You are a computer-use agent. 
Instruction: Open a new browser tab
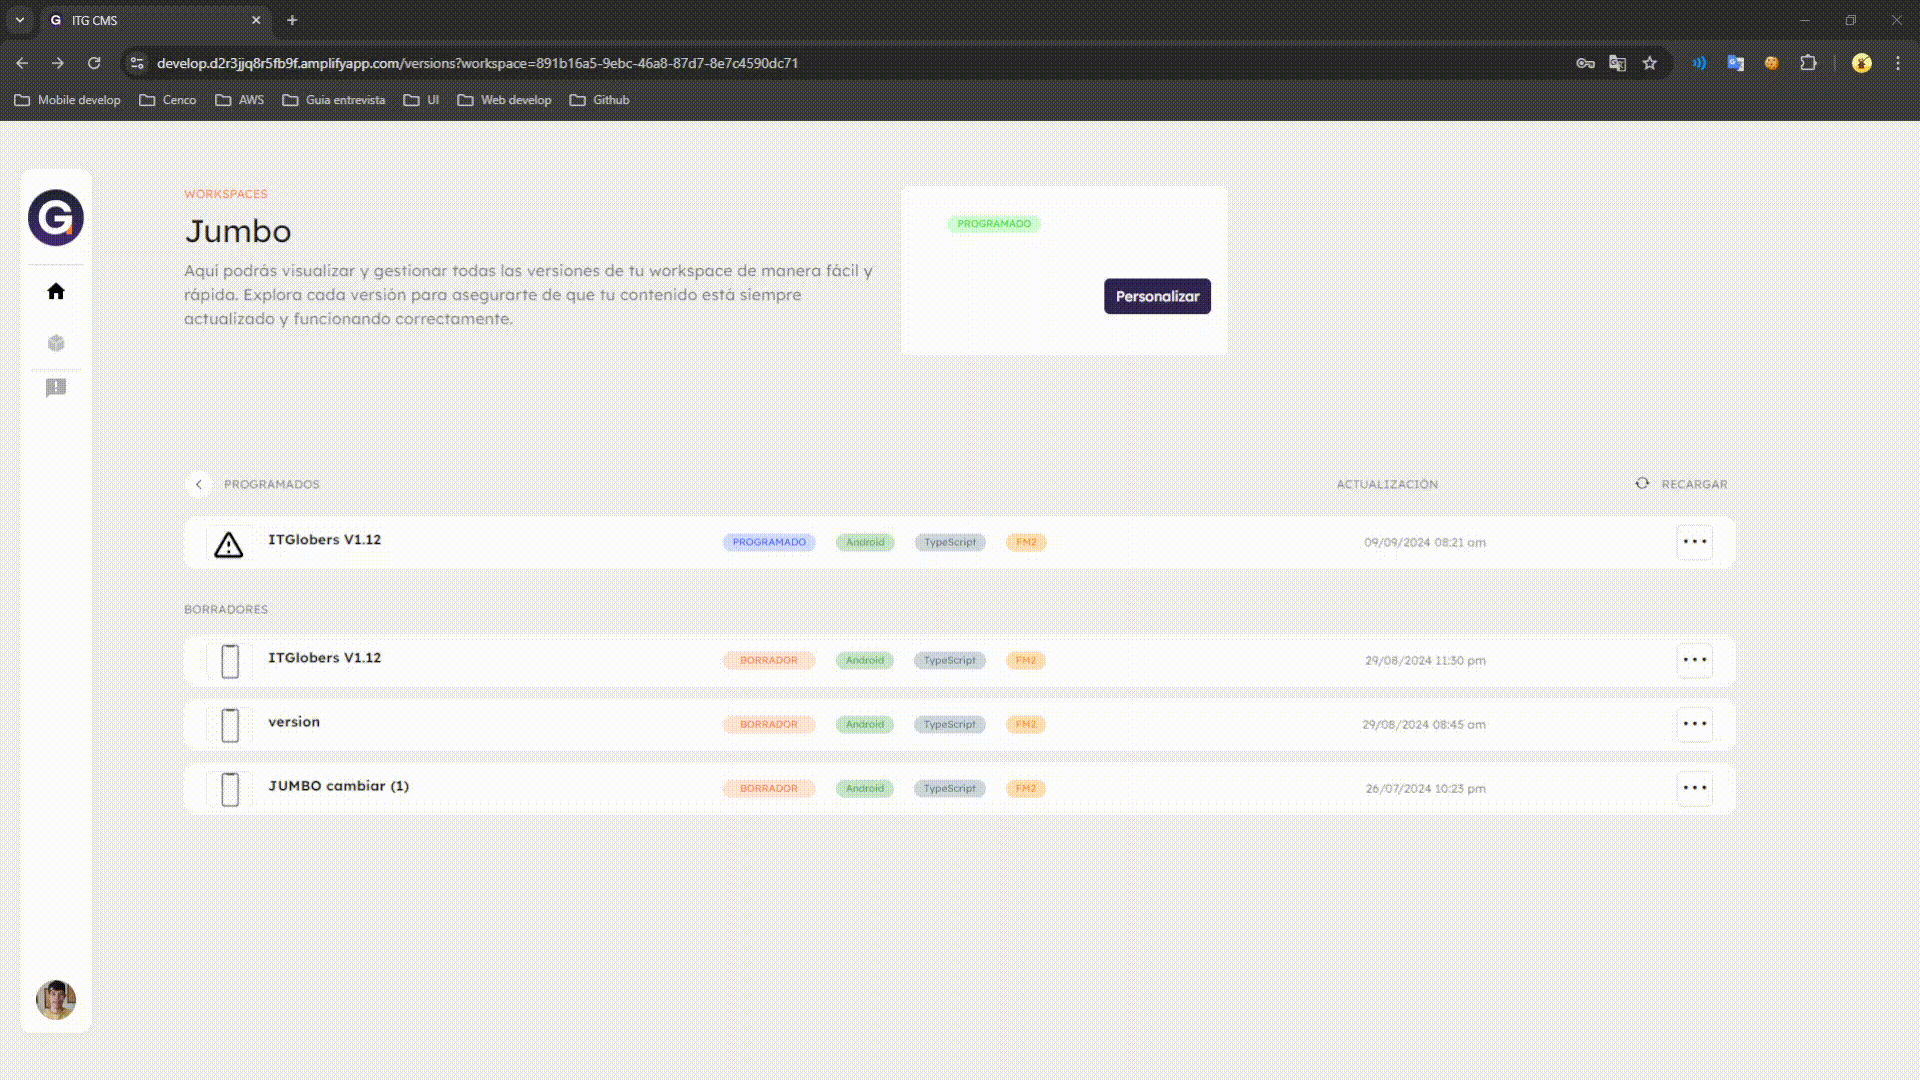(x=292, y=20)
